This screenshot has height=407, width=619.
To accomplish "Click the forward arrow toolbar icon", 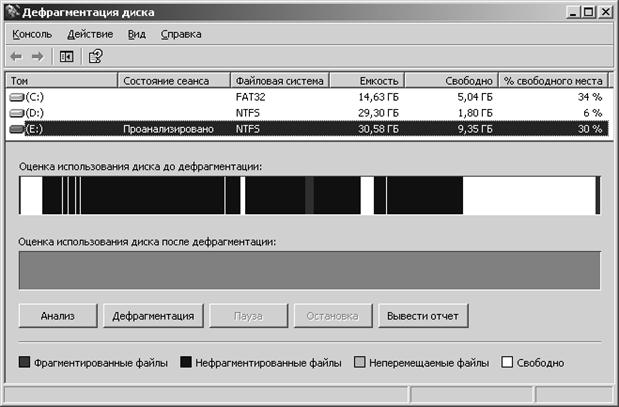I will tap(38, 56).
